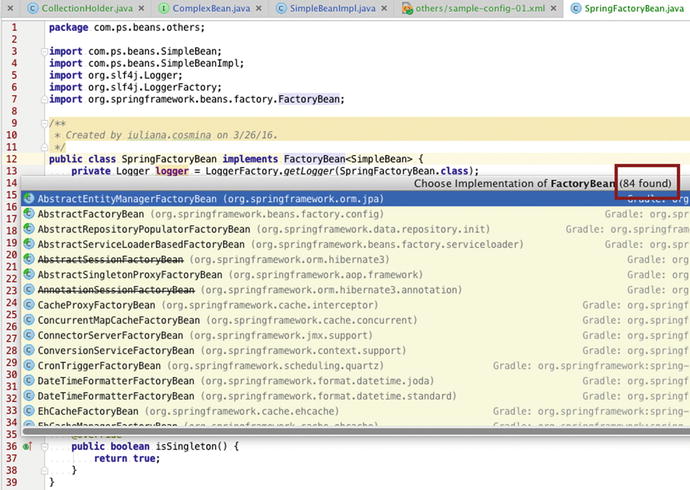Collapse the imports block at line 3
The height and width of the screenshot is (490, 690).
pos(44,51)
